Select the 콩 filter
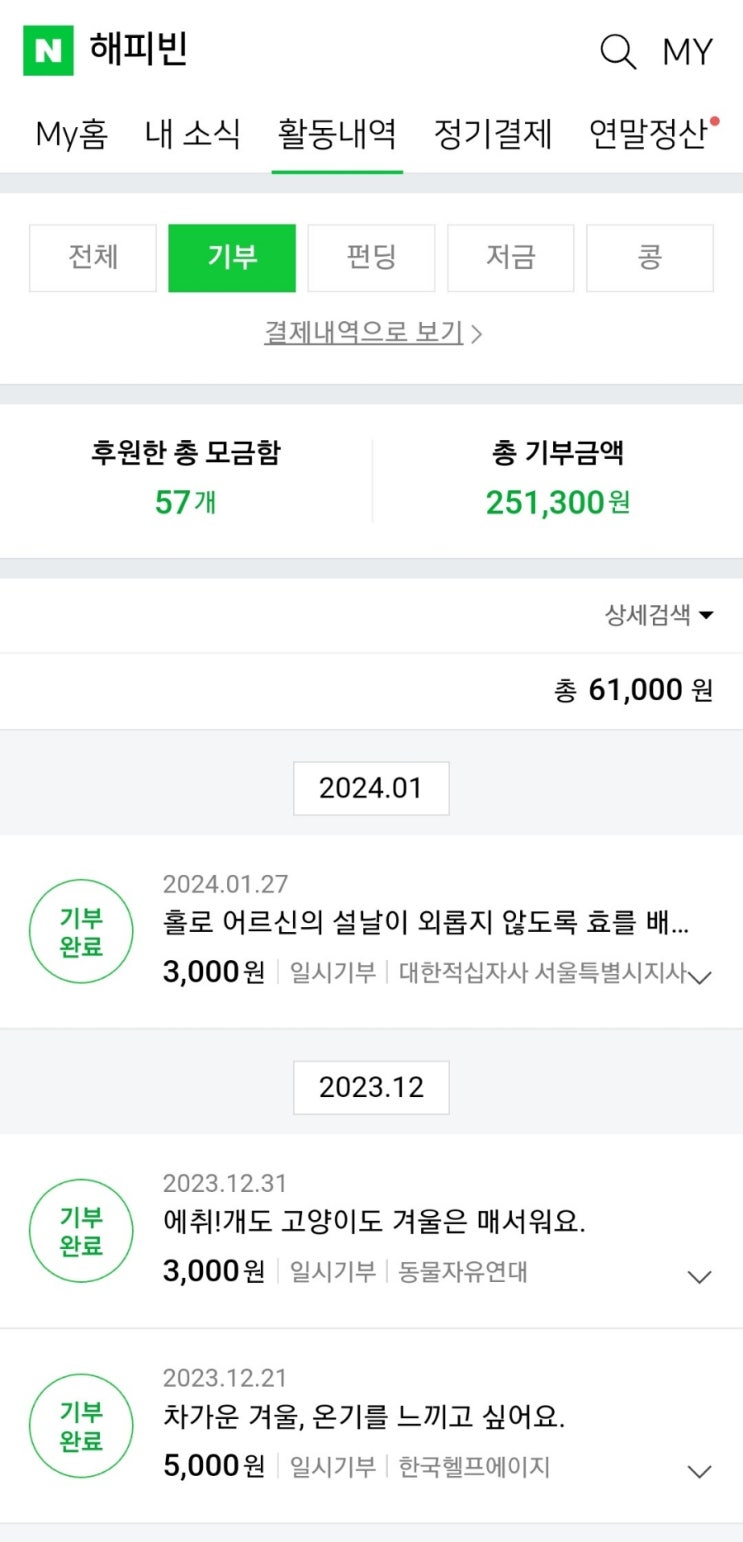The image size is (743, 1542). point(650,258)
